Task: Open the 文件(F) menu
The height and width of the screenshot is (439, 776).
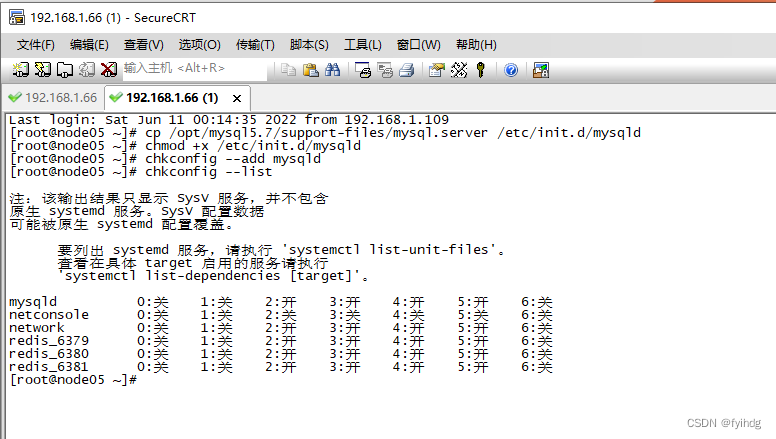Action: tap(35, 45)
